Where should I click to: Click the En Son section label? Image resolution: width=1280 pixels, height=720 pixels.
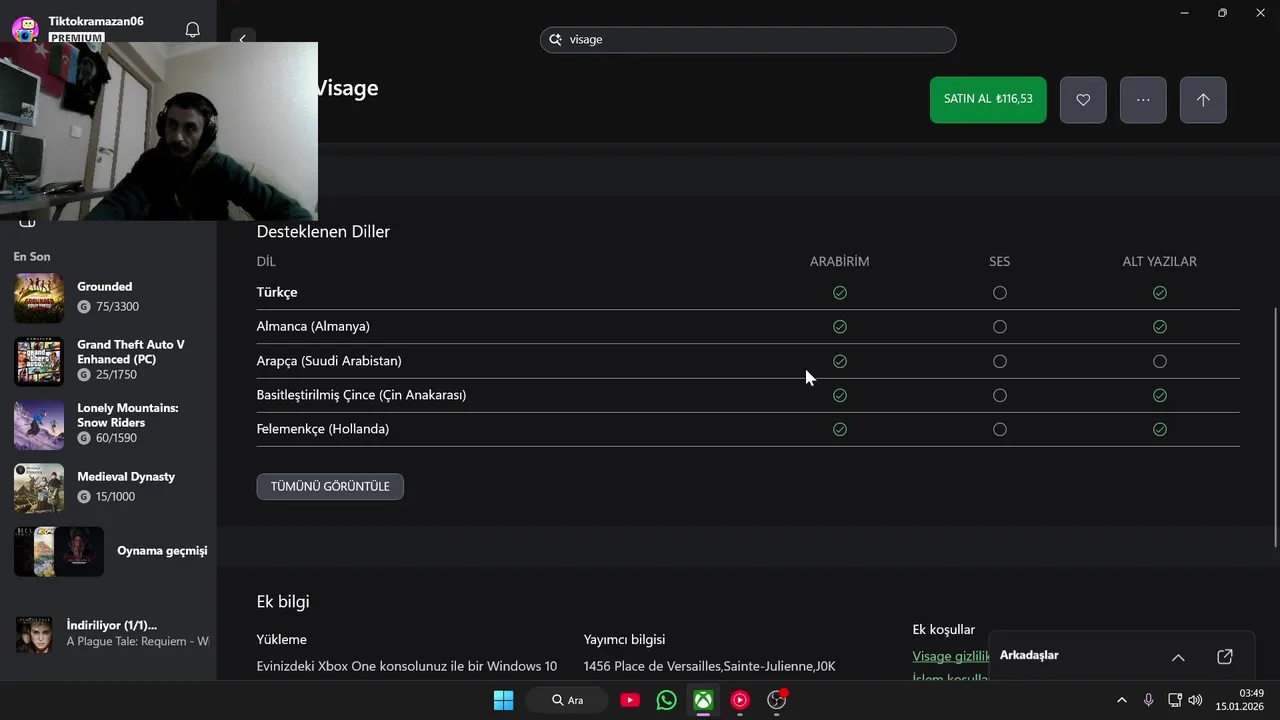click(32, 257)
